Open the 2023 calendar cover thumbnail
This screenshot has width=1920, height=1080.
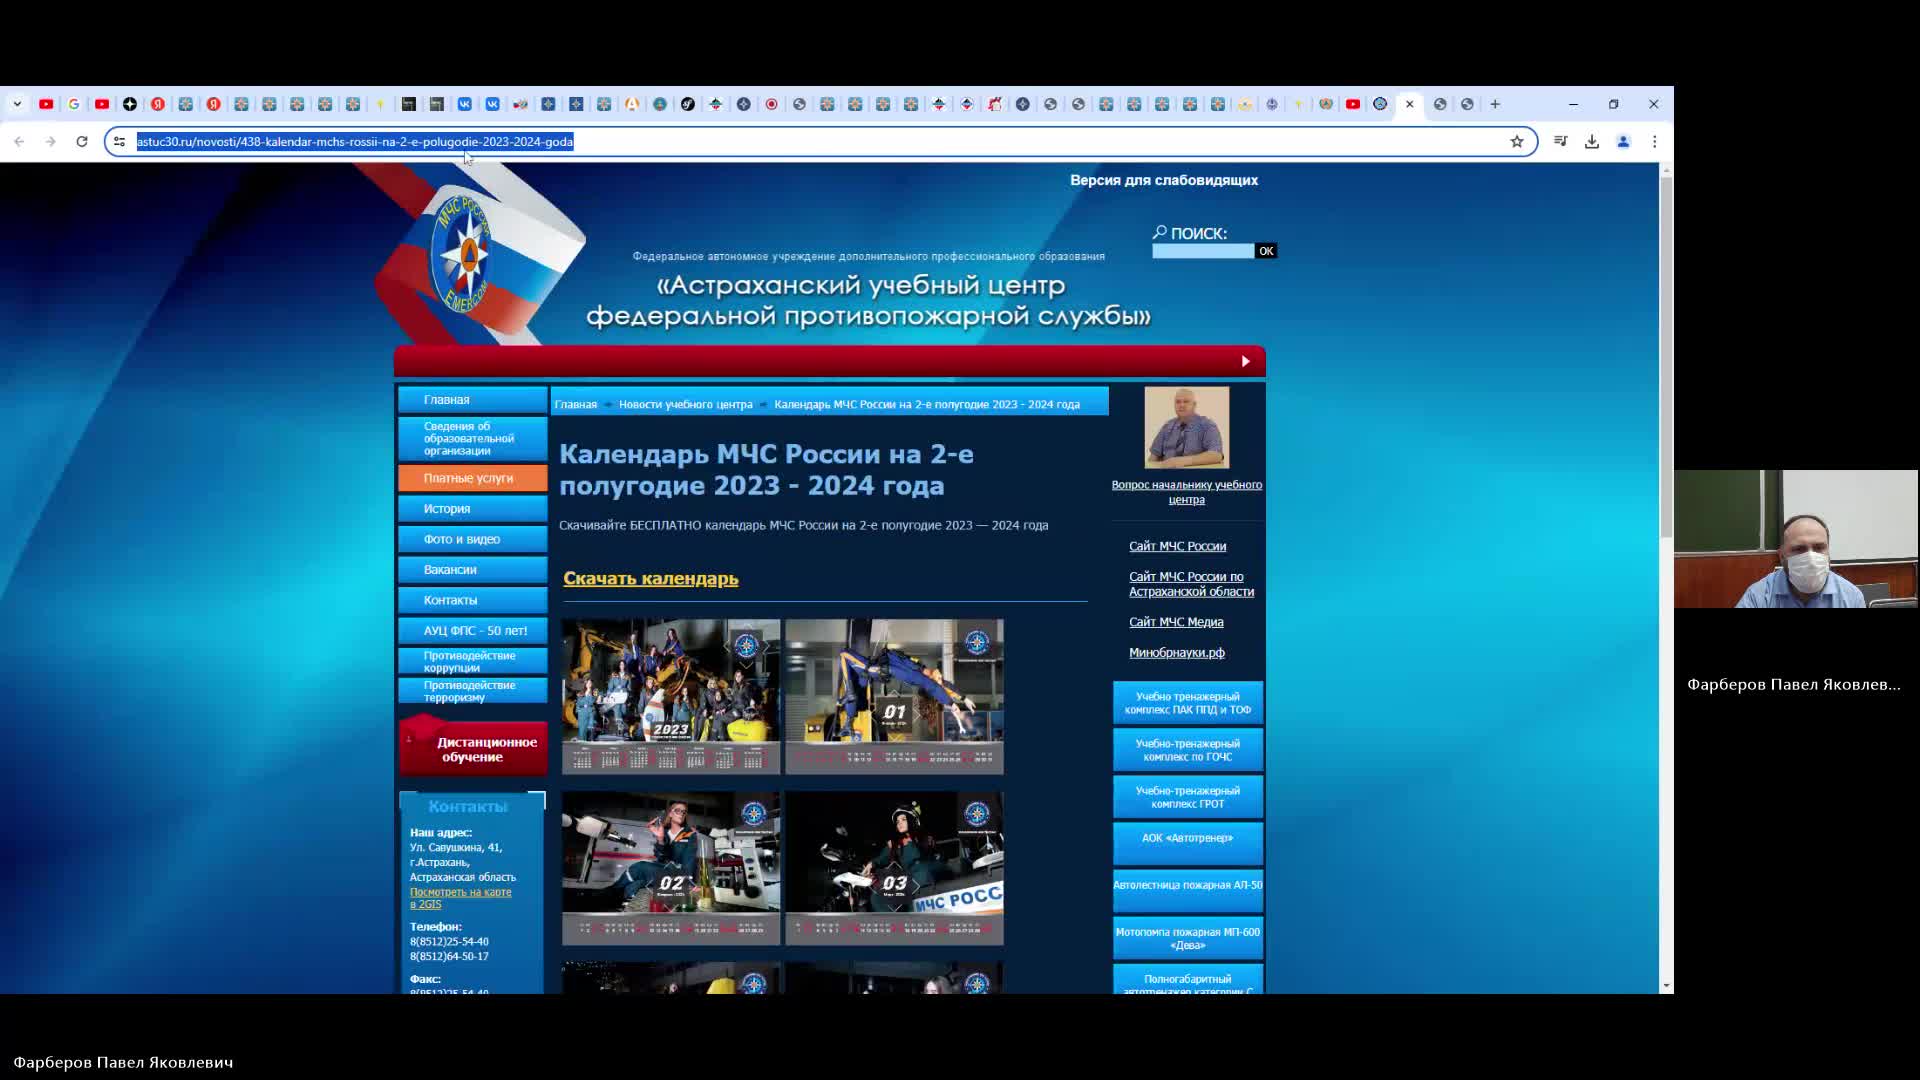click(671, 696)
